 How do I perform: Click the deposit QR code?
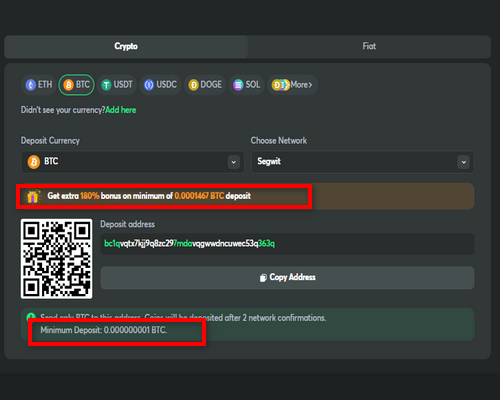[x=57, y=259]
